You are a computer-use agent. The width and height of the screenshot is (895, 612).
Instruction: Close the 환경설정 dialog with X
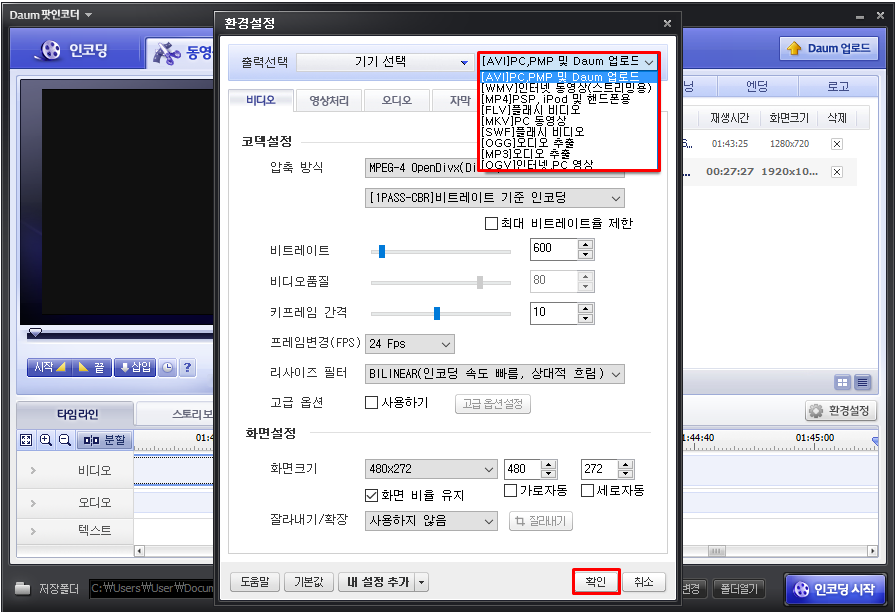coord(667,23)
